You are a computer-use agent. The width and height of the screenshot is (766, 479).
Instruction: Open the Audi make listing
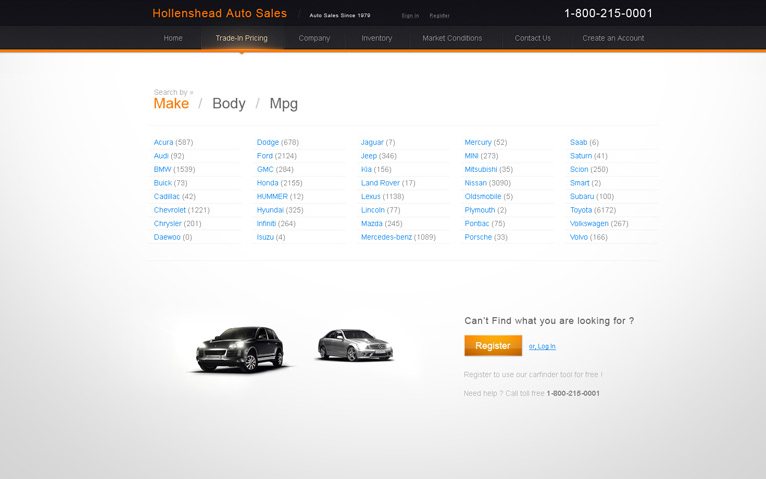coord(161,156)
